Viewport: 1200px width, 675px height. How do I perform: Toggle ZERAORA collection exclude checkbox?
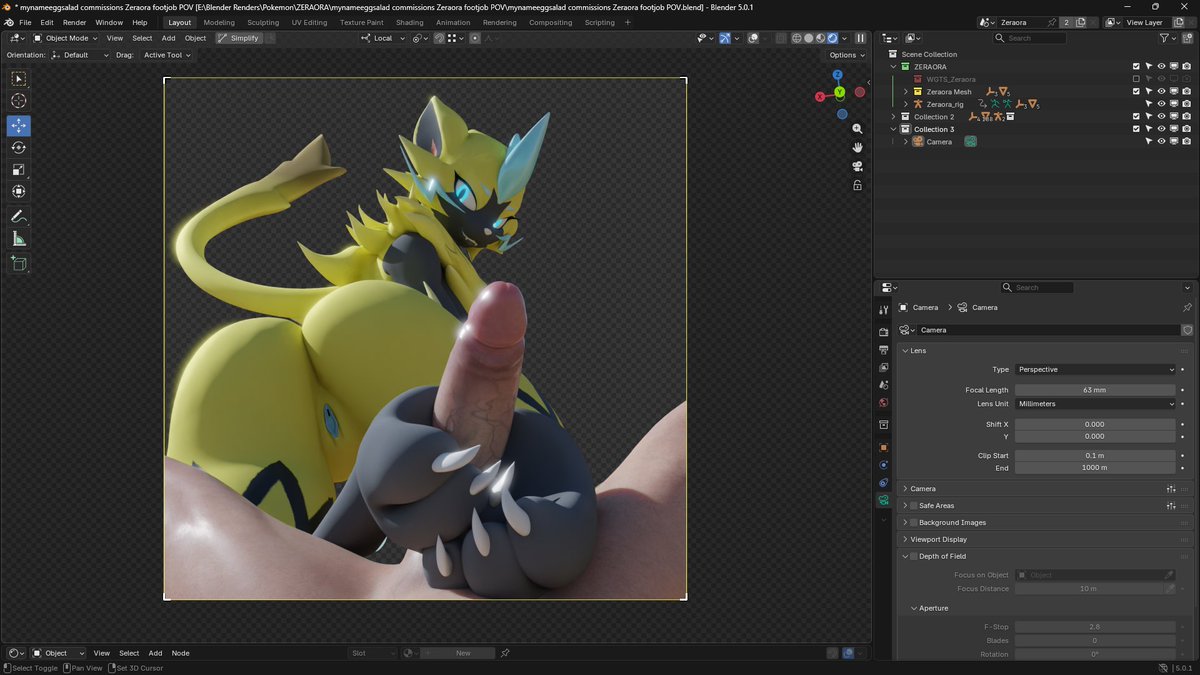point(1136,67)
